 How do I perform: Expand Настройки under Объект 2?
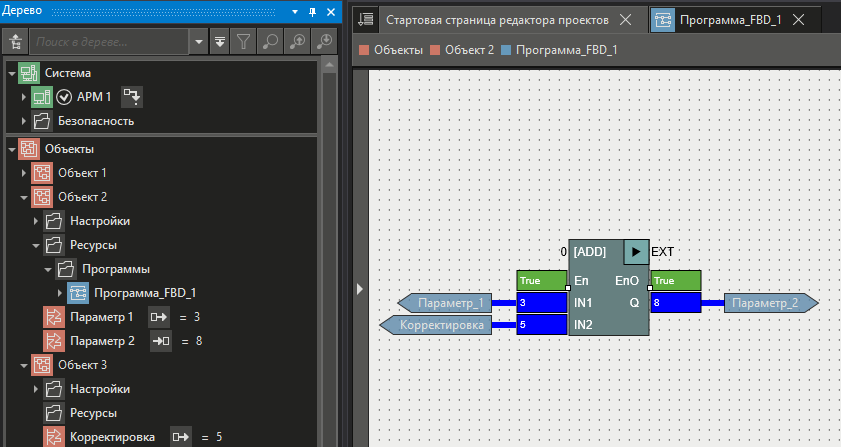pyautogui.click(x=36, y=221)
